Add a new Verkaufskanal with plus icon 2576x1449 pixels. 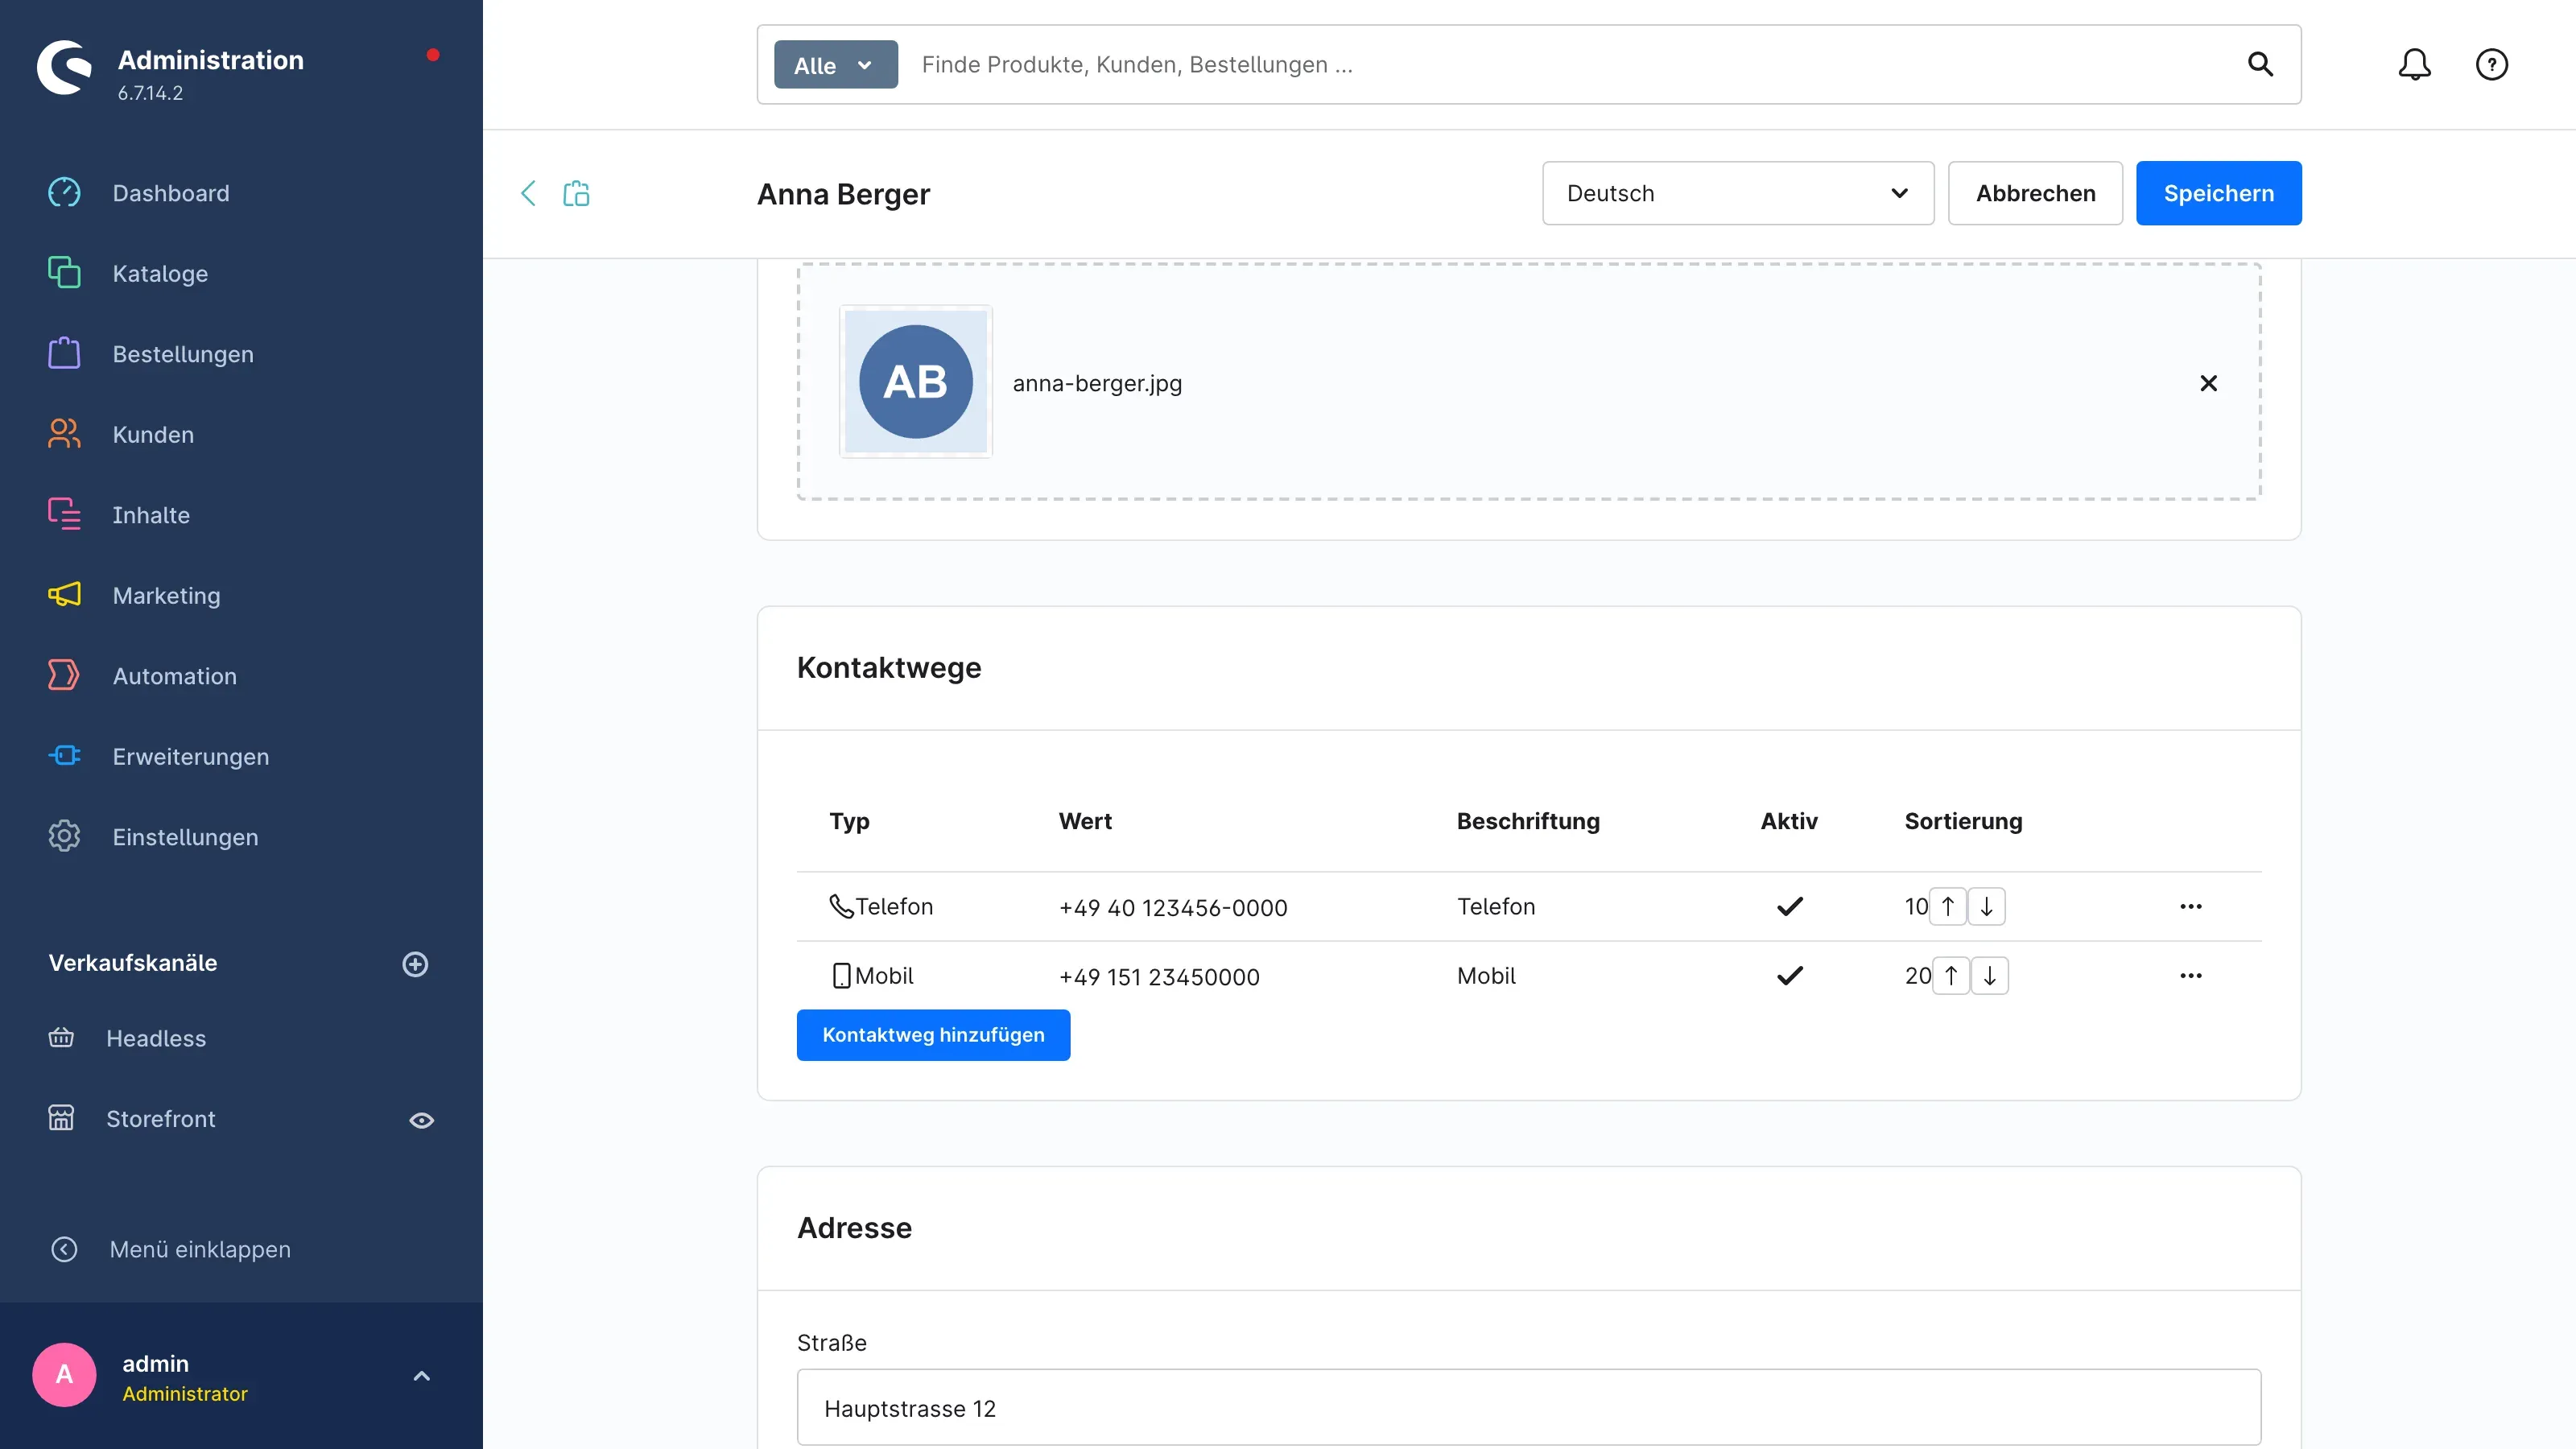415,964
